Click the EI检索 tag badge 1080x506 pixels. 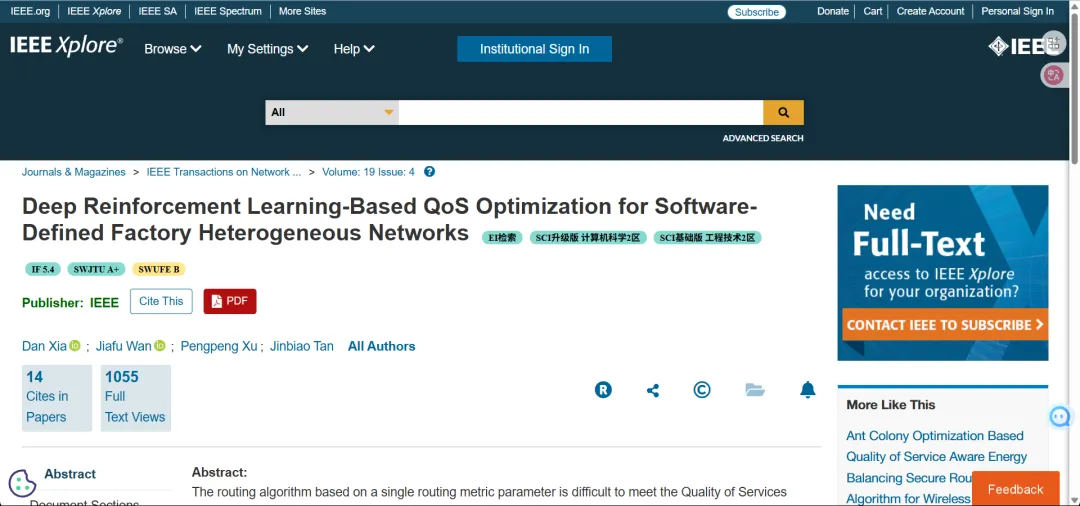pyautogui.click(x=502, y=238)
